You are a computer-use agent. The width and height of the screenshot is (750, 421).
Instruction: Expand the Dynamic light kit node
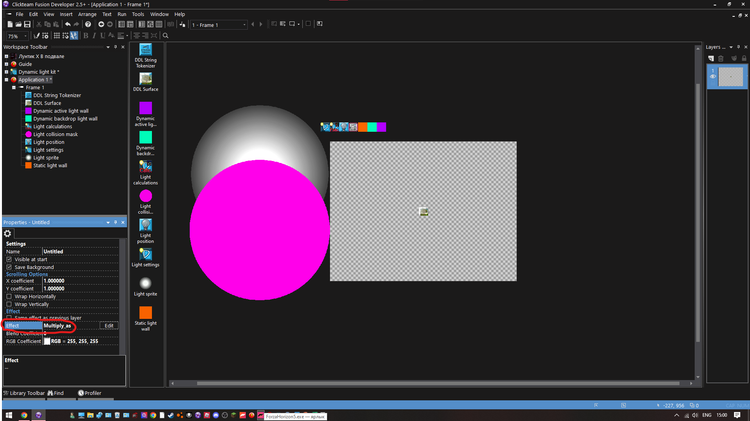coord(7,72)
